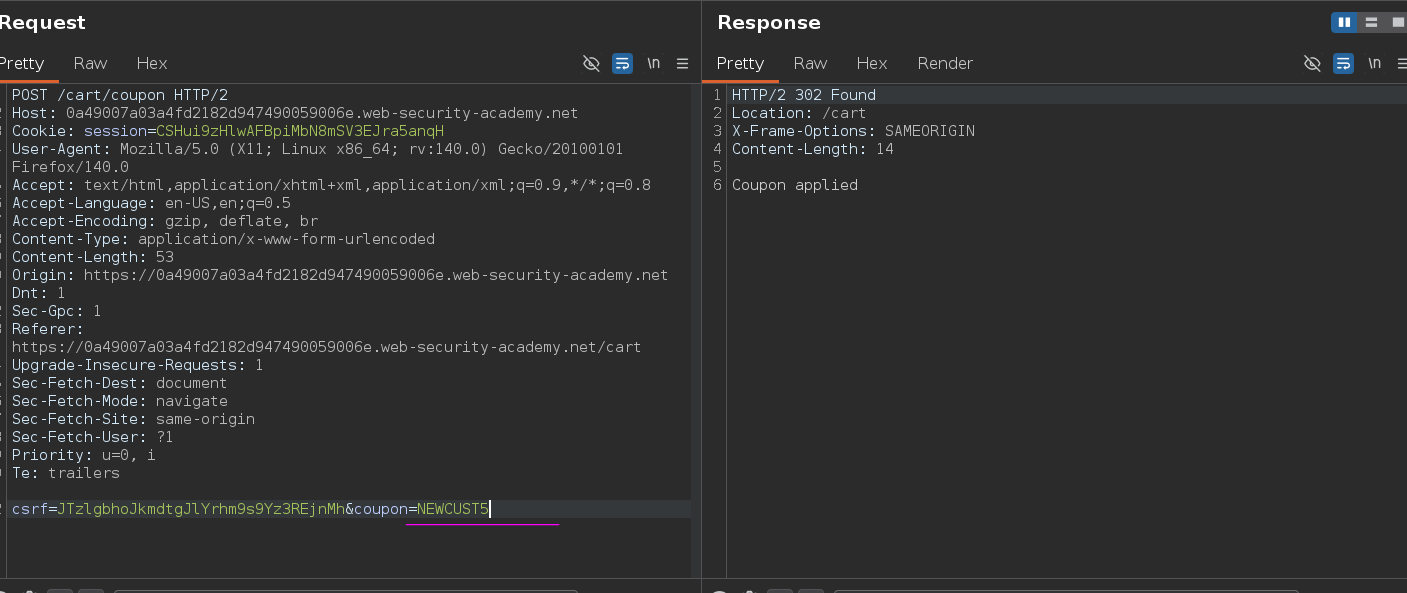Click the Response panel title

[x=769, y=22]
